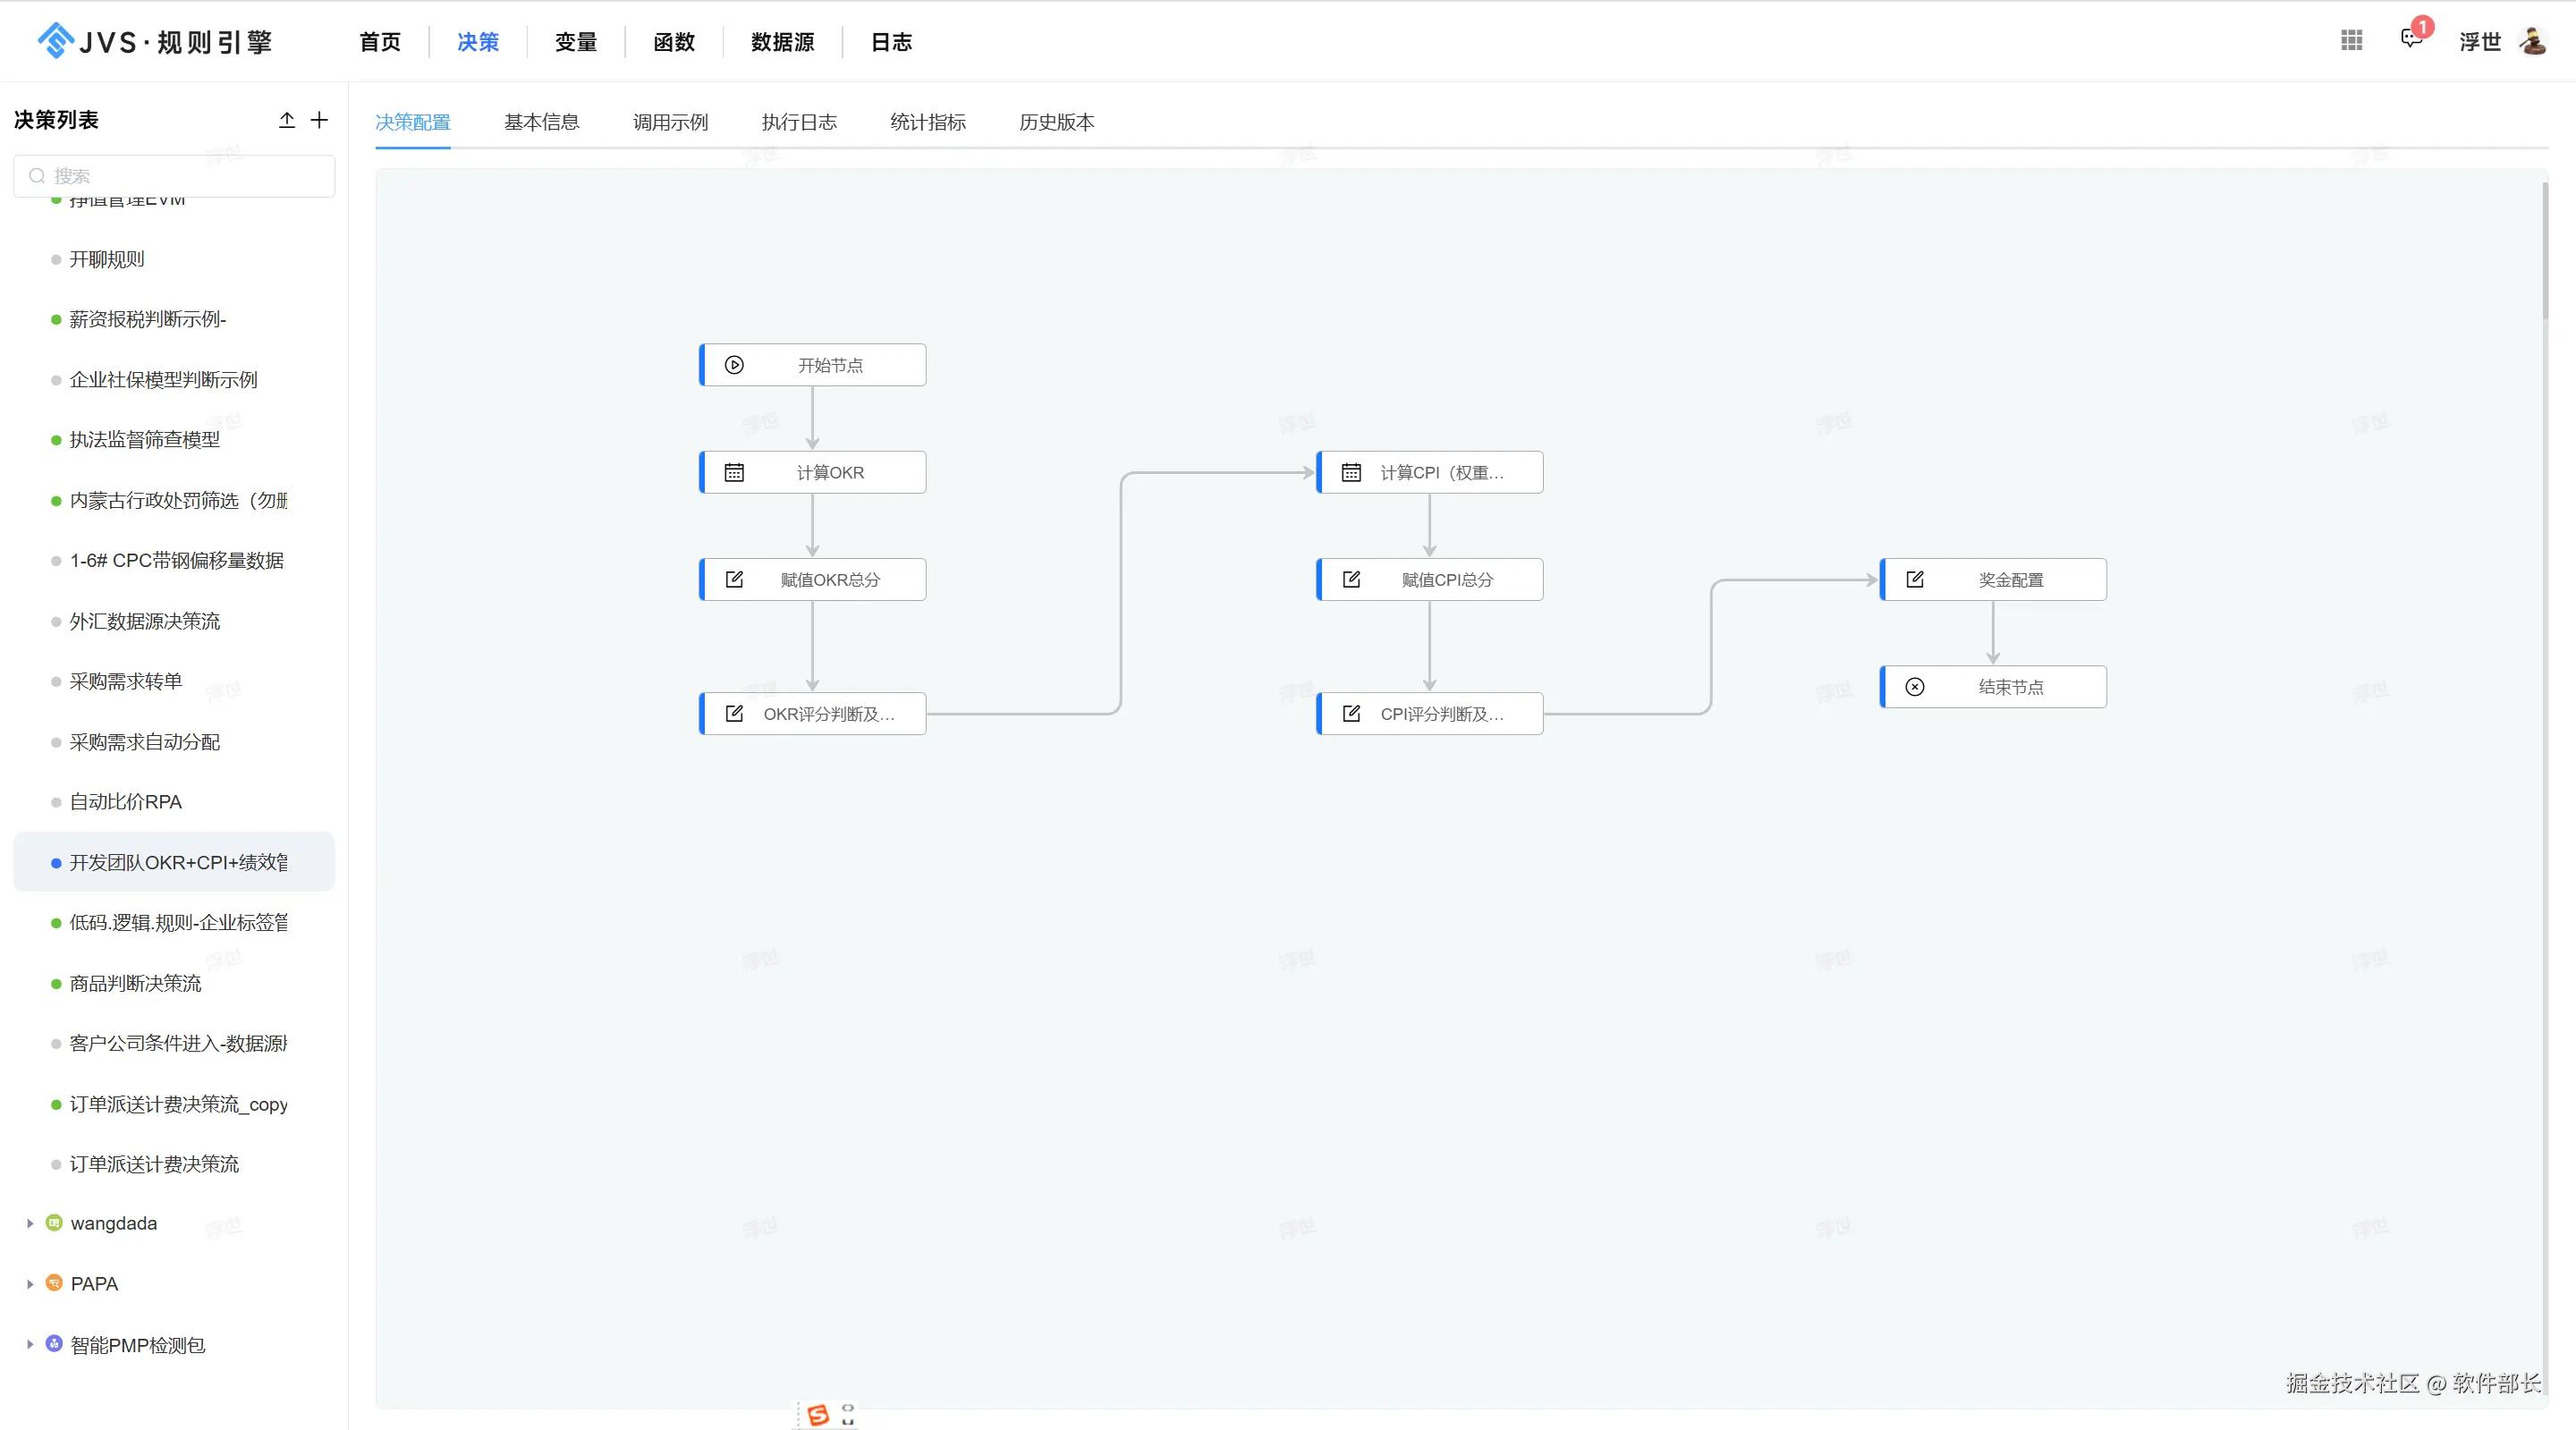
Task: Switch to the 执行日志 tab
Action: (x=798, y=122)
